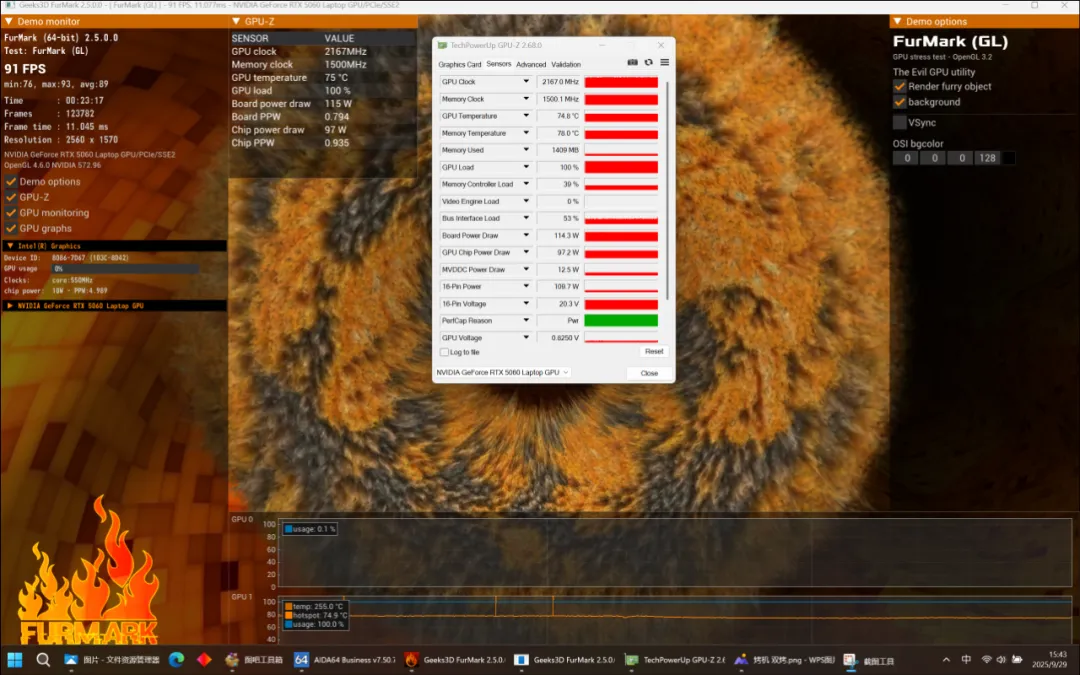The height and width of the screenshot is (675, 1080).
Task: Click the Close button in GPU-Z
Action: pyautogui.click(x=649, y=373)
